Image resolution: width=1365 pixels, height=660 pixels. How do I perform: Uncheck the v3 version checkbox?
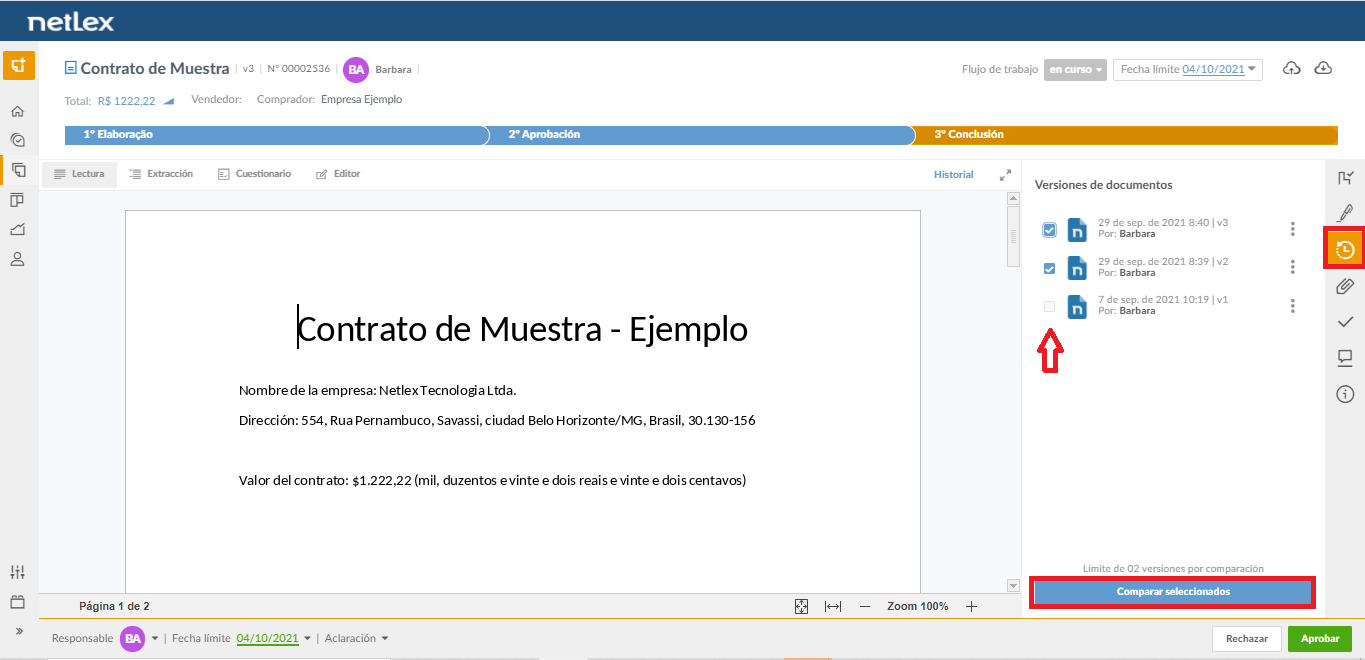pos(1049,230)
